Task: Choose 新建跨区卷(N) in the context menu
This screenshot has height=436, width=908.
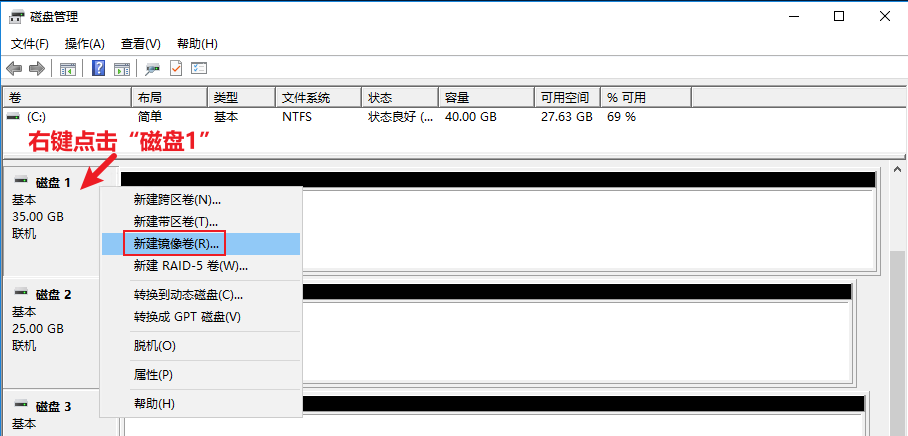Action: (177, 200)
